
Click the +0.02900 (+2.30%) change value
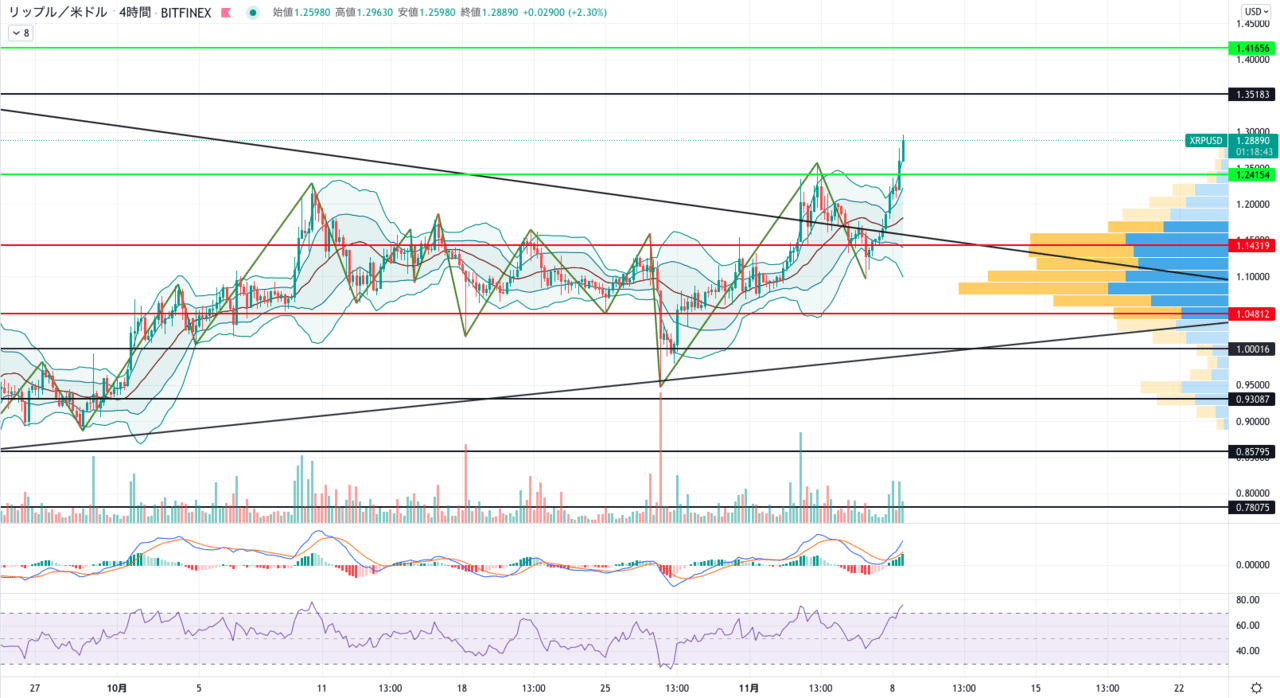[566, 13]
